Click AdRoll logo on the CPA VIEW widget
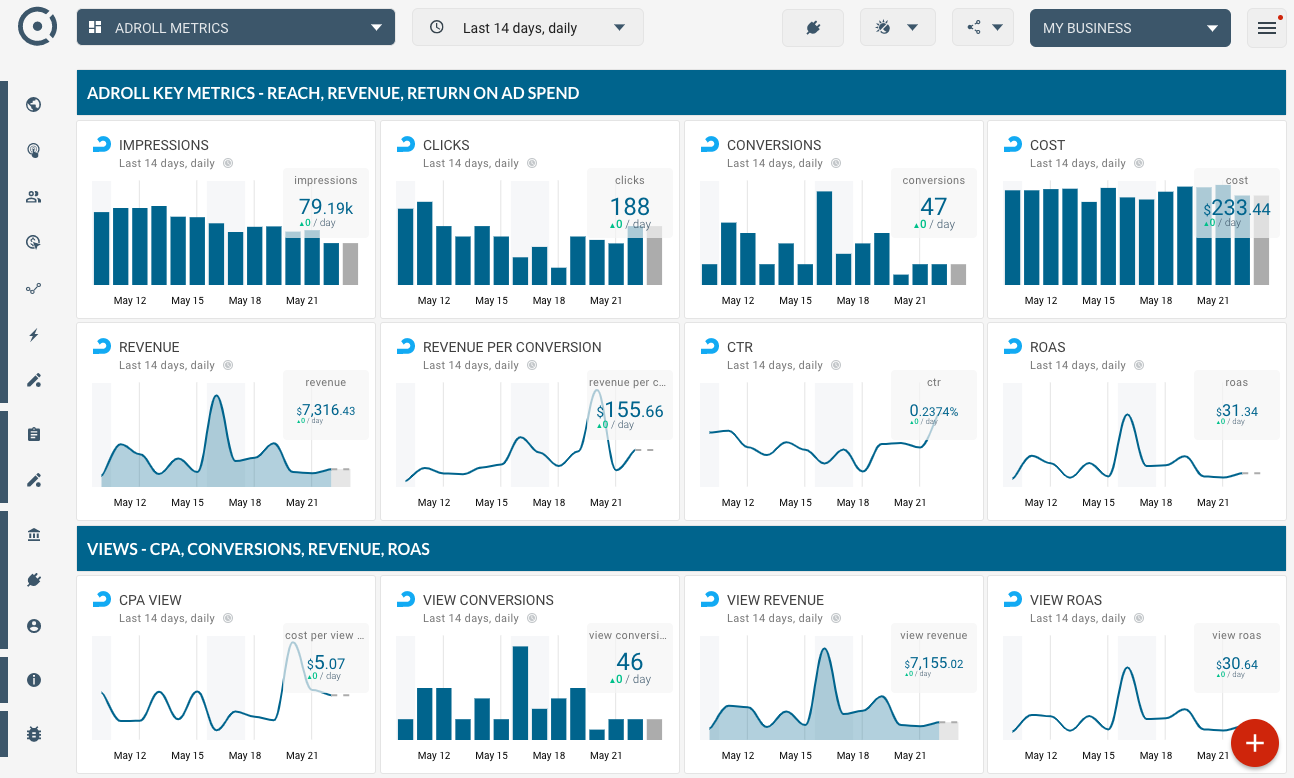The height and width of the screenshot is (778, 1294). pos(102,599)
